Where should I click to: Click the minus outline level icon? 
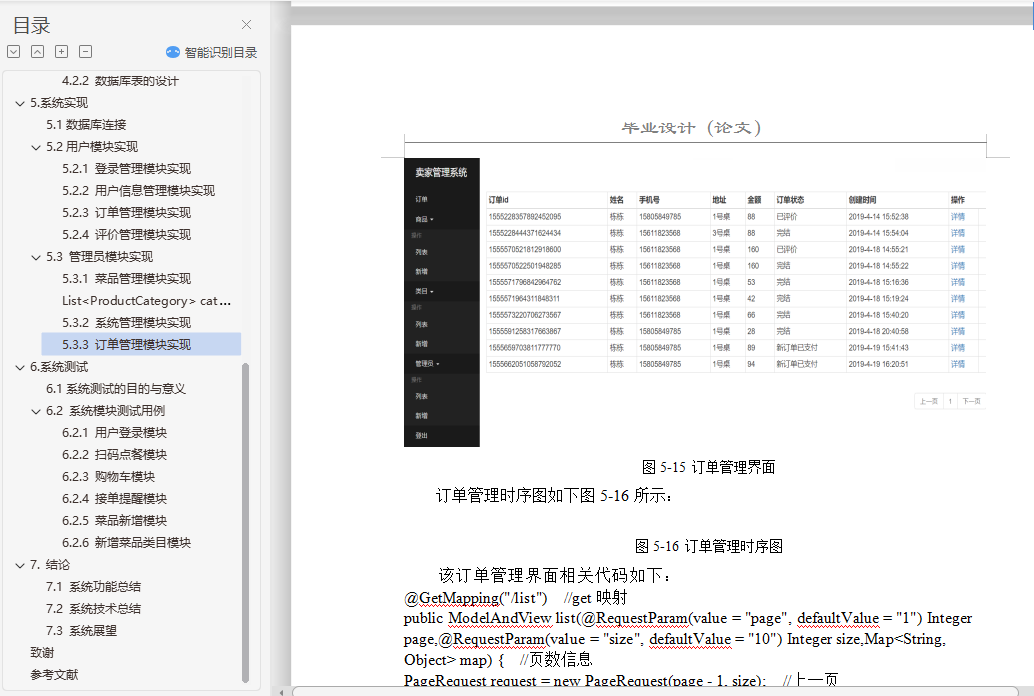(x=86, y=51)
